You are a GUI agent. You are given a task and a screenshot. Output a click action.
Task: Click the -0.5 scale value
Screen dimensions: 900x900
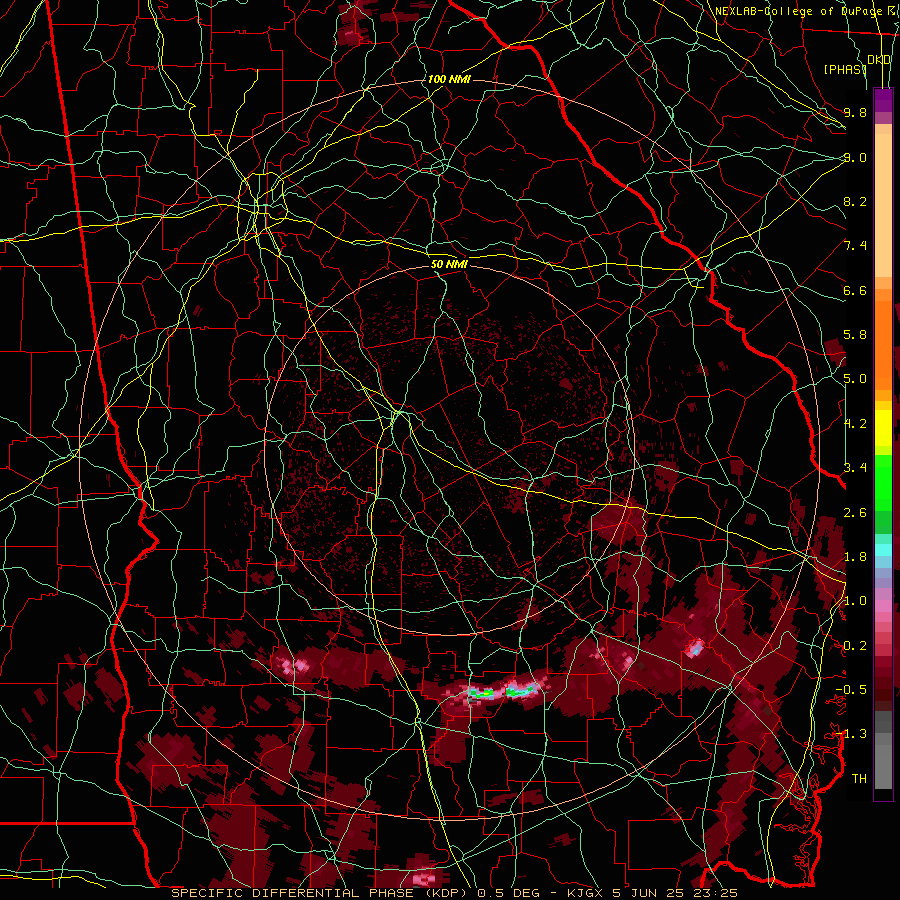click(851, 690)
